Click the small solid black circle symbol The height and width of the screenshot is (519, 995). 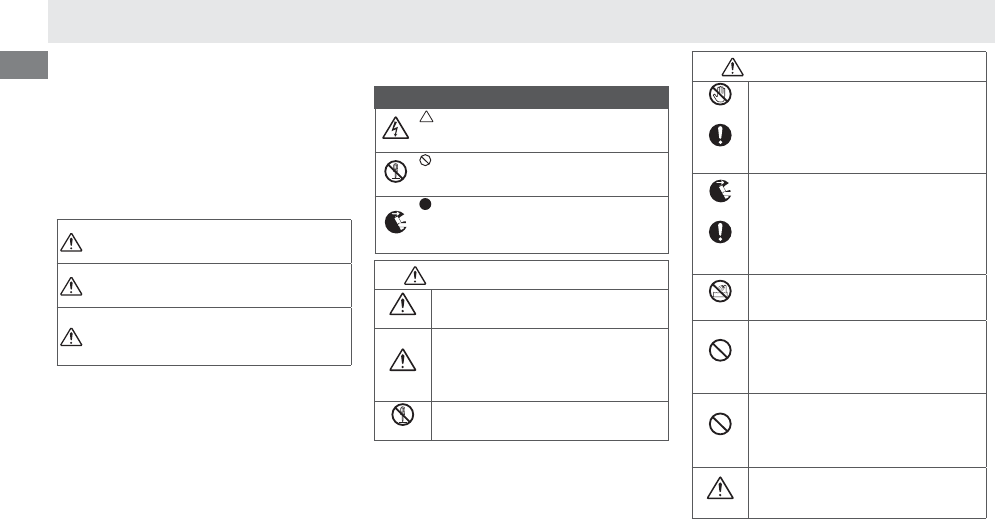coord(425,205)
